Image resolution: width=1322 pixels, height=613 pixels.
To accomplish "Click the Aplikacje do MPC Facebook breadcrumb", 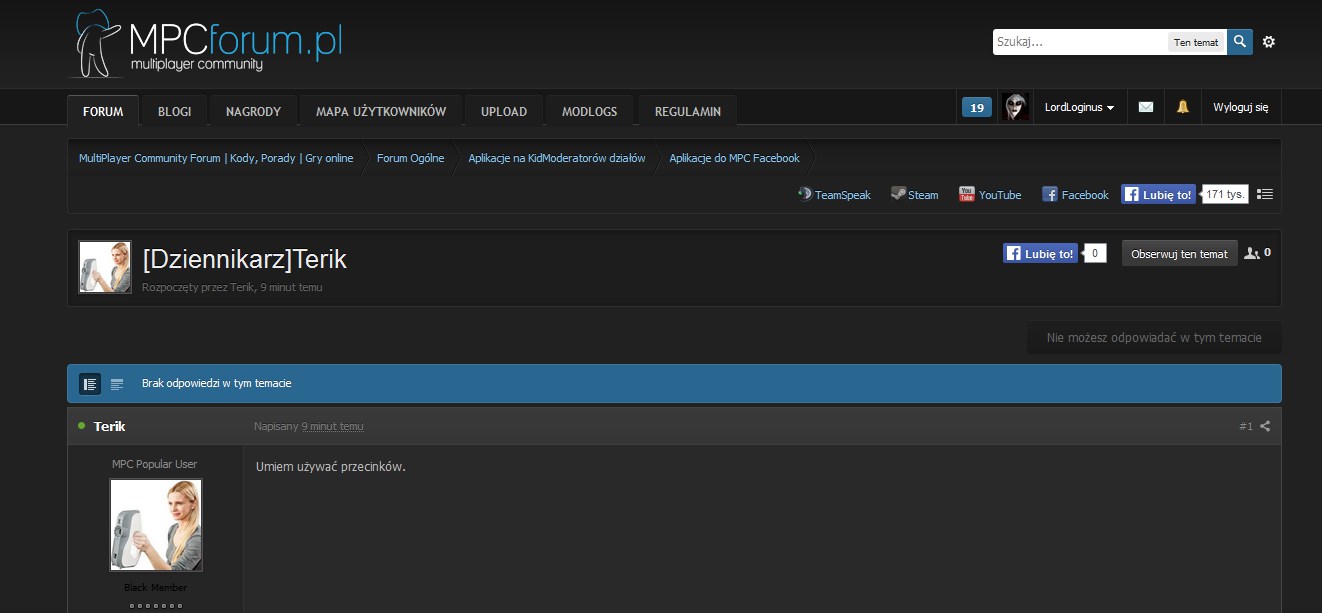I will [734, 158].
